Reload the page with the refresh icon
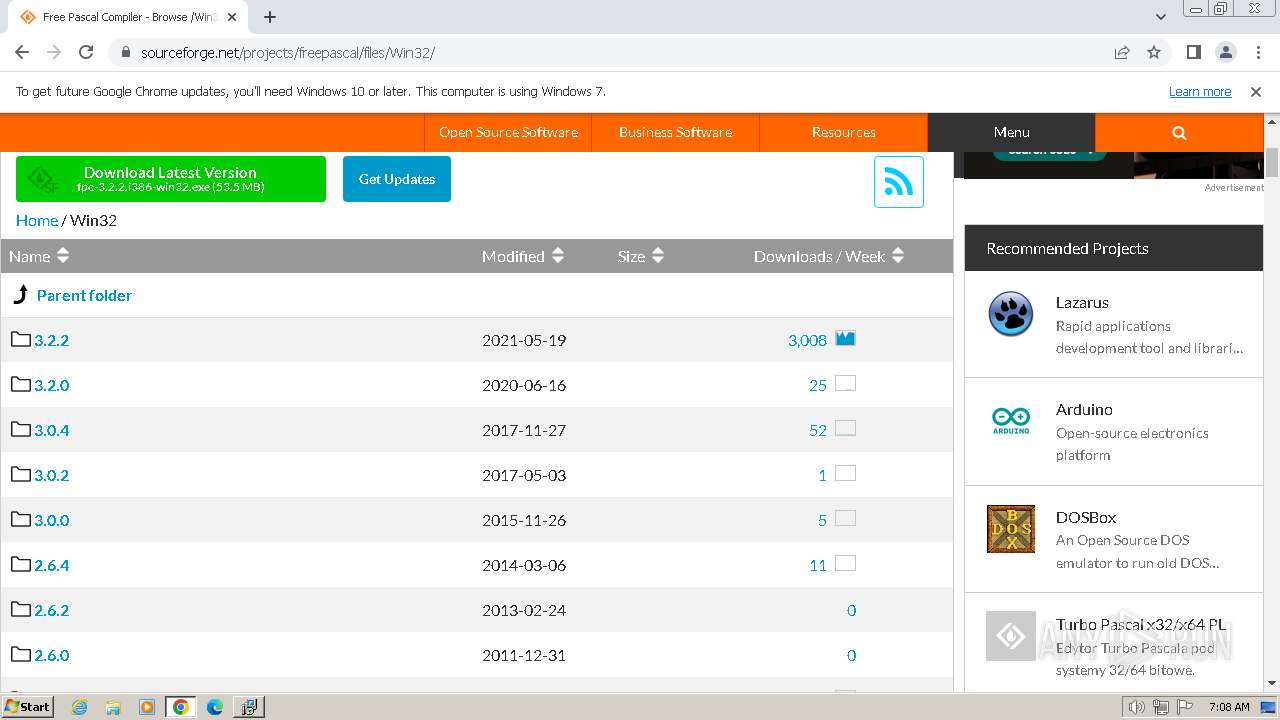 pyautogui.click(x=86, y=52)
